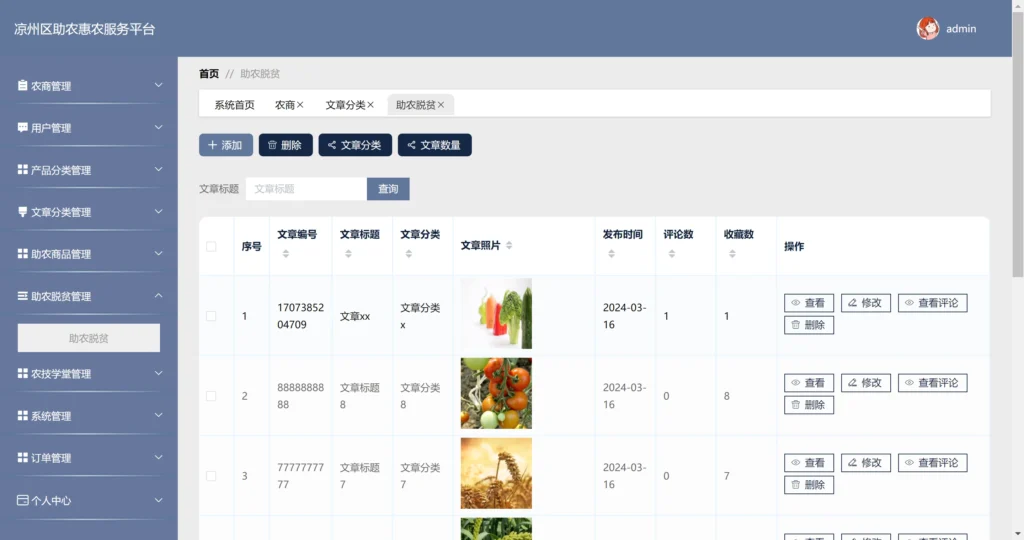Image resolution: width=1024 pixels, height=540 pixels.
Task: Click the 助农脱贫管理 list icon
Action: point(22,296)
